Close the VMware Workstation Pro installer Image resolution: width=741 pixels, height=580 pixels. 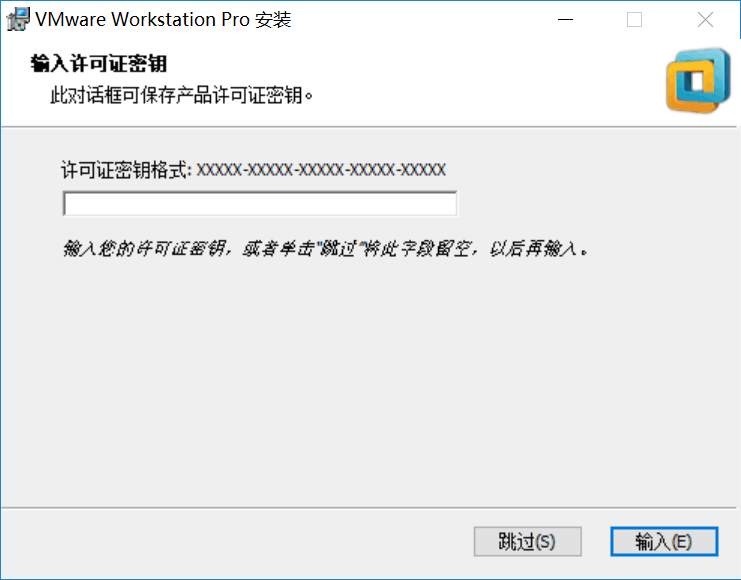click(705, 20)
